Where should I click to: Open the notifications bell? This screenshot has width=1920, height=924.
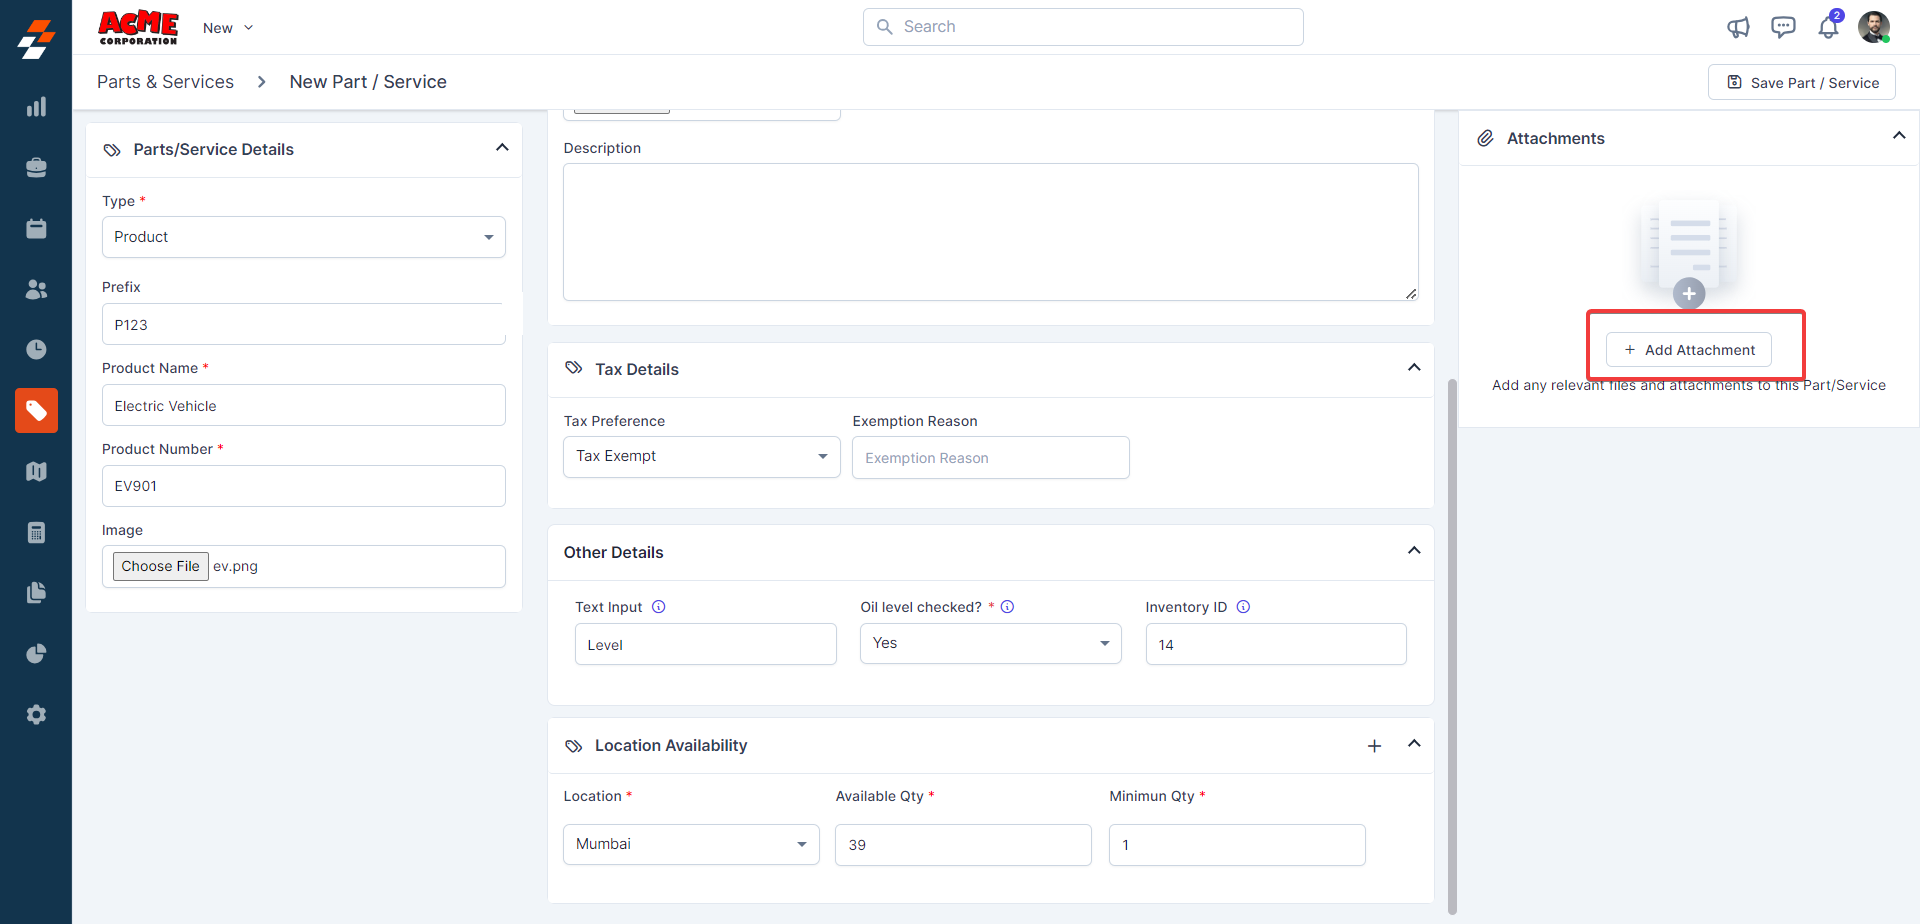point(1828,27)
